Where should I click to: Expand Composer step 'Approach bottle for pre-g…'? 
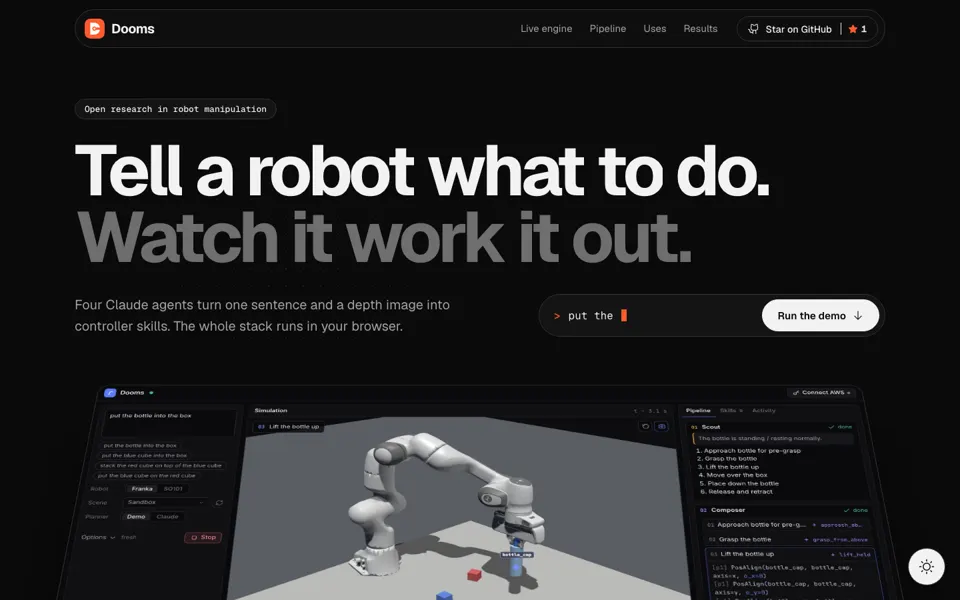[786, 525]
